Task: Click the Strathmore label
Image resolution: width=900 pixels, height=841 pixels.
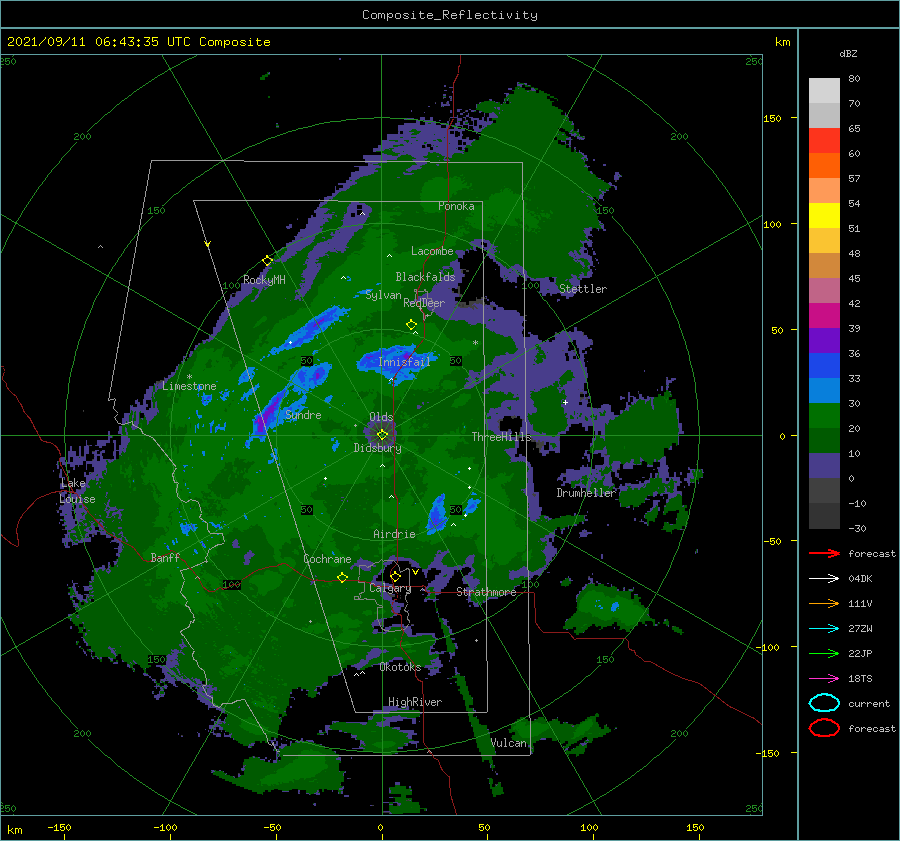Action: (486, 592)
